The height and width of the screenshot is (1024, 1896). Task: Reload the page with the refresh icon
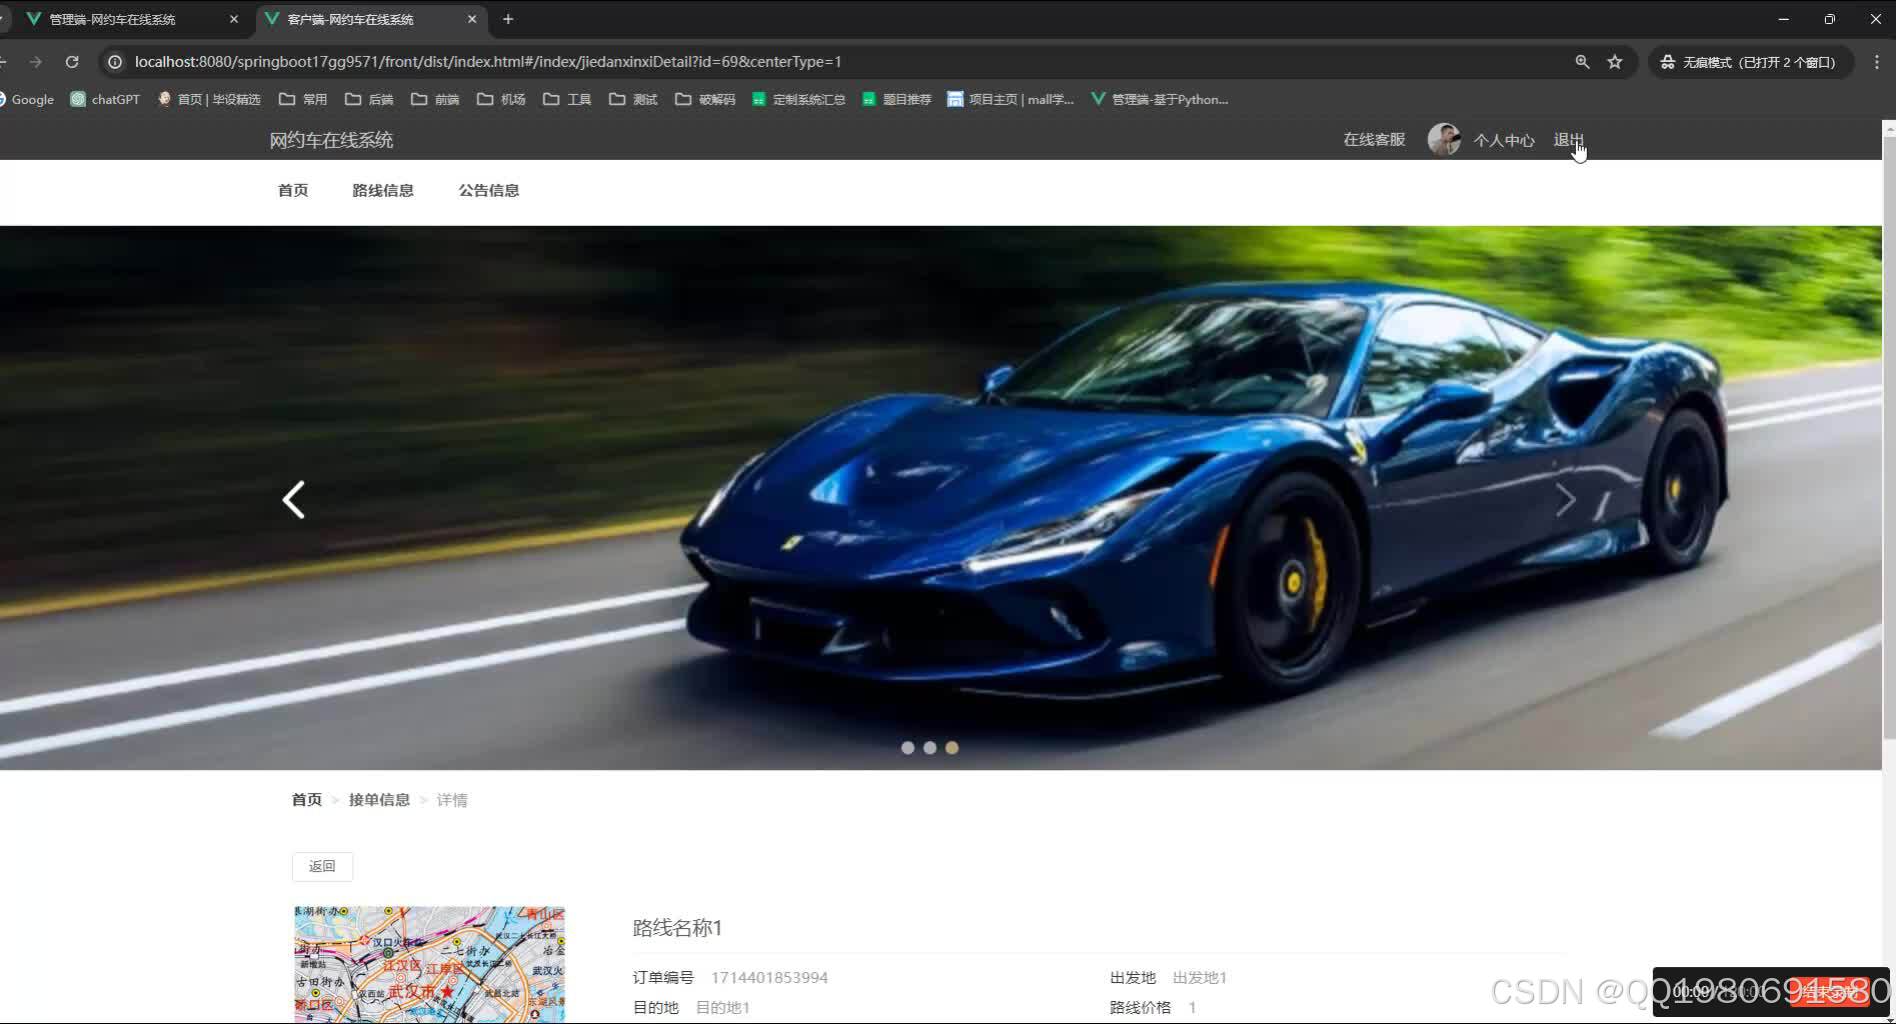(71, 61)
